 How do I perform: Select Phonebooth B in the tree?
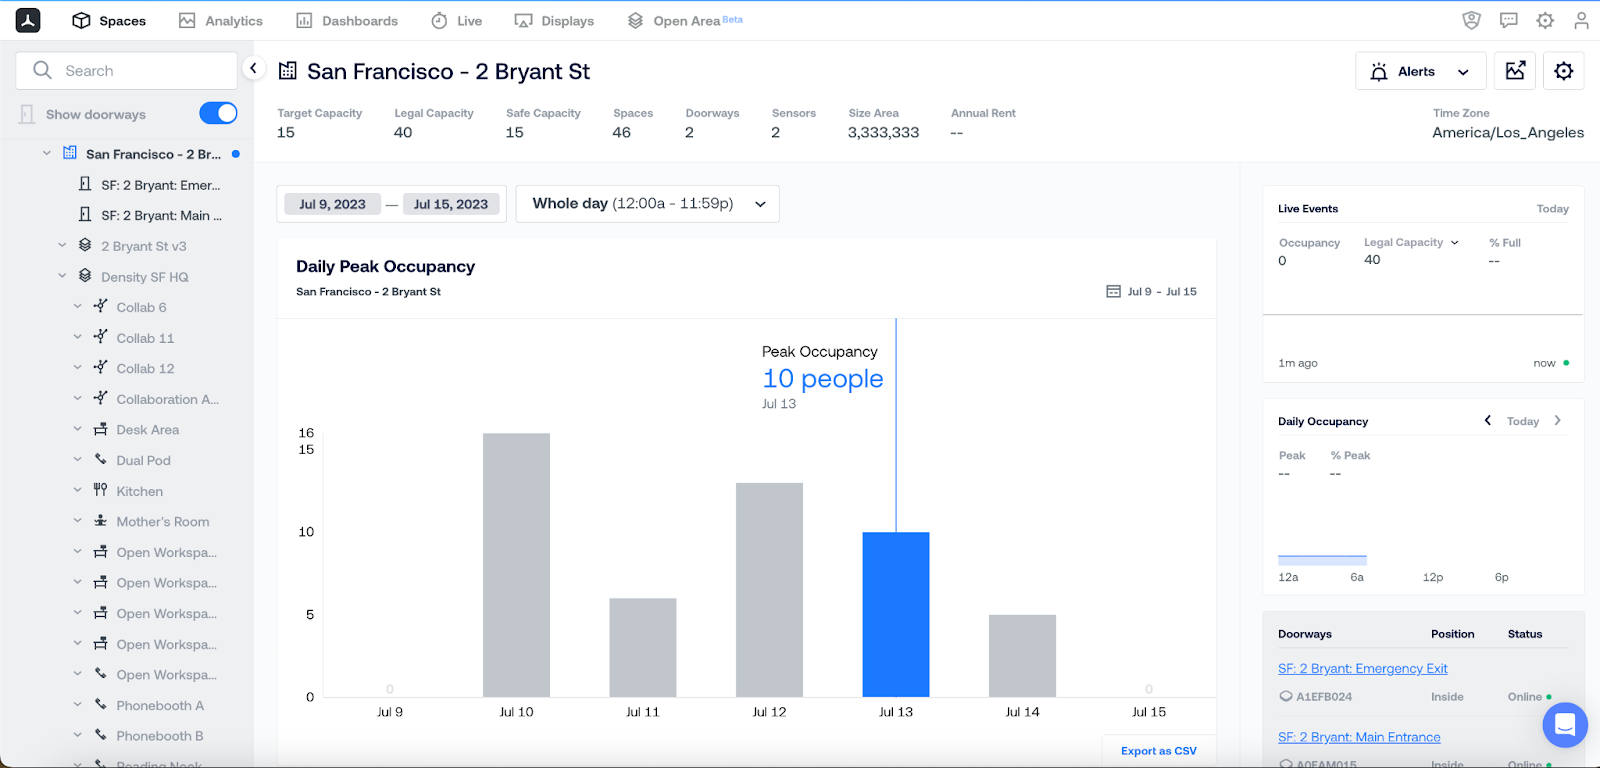pos(159,735)
